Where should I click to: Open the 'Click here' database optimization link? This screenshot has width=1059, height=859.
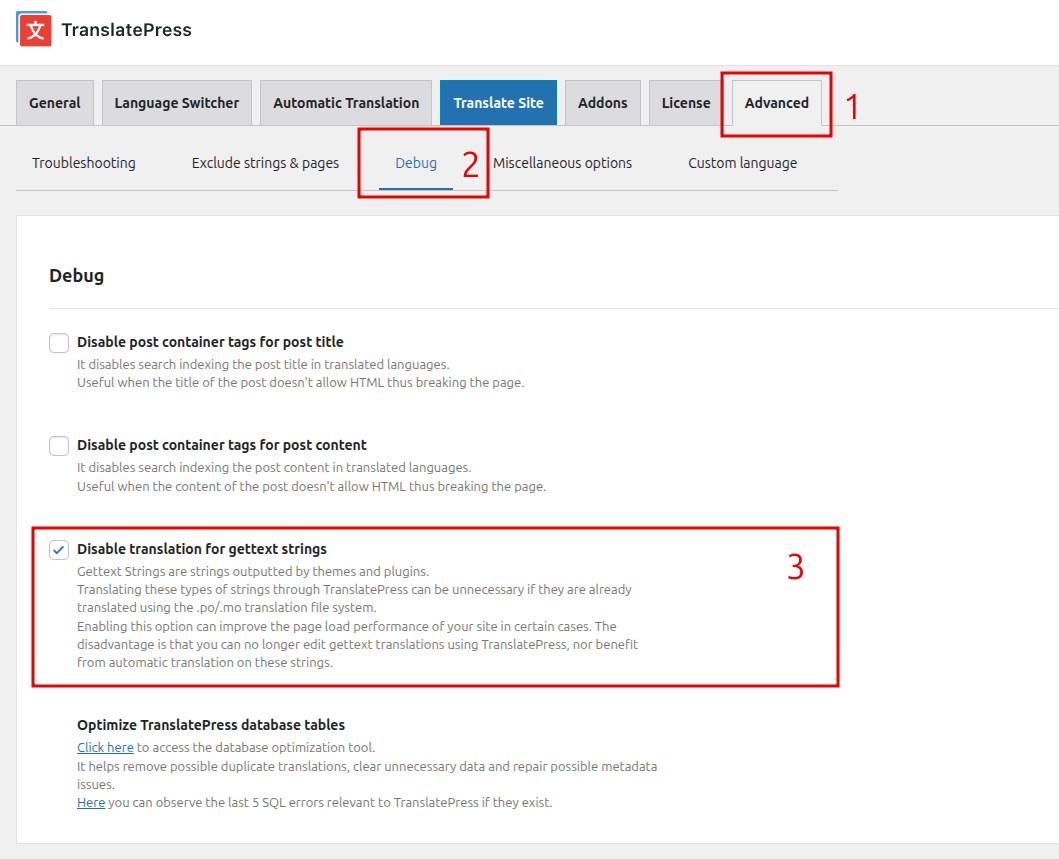pos(105,747)
